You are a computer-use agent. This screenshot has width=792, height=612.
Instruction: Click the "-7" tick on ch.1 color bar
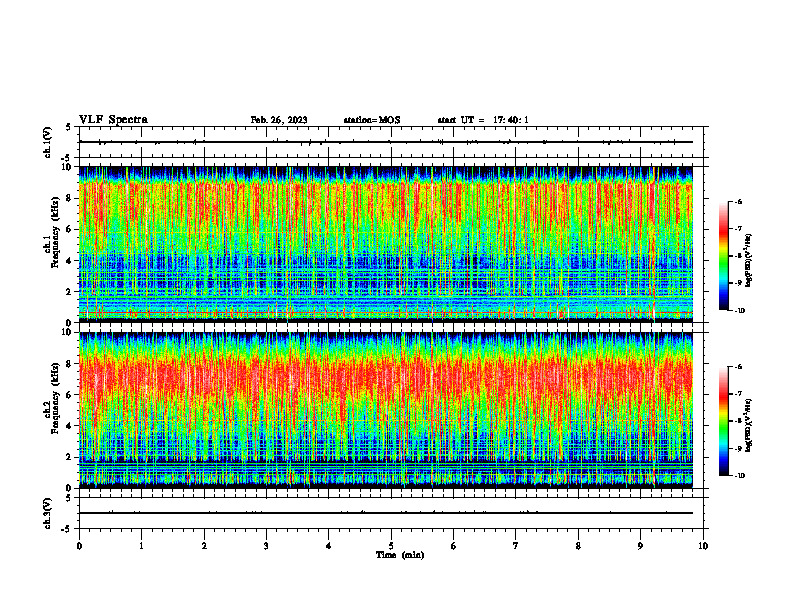738,229
